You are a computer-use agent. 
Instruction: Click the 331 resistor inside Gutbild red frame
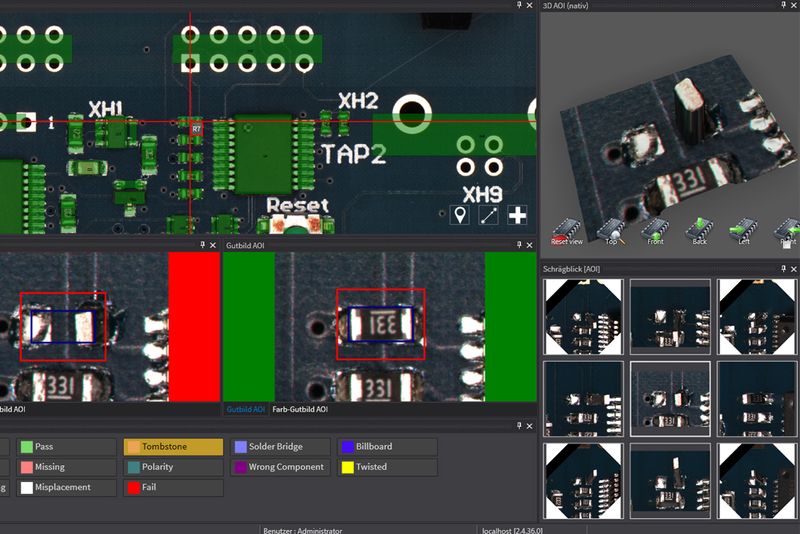pos(381,324)
